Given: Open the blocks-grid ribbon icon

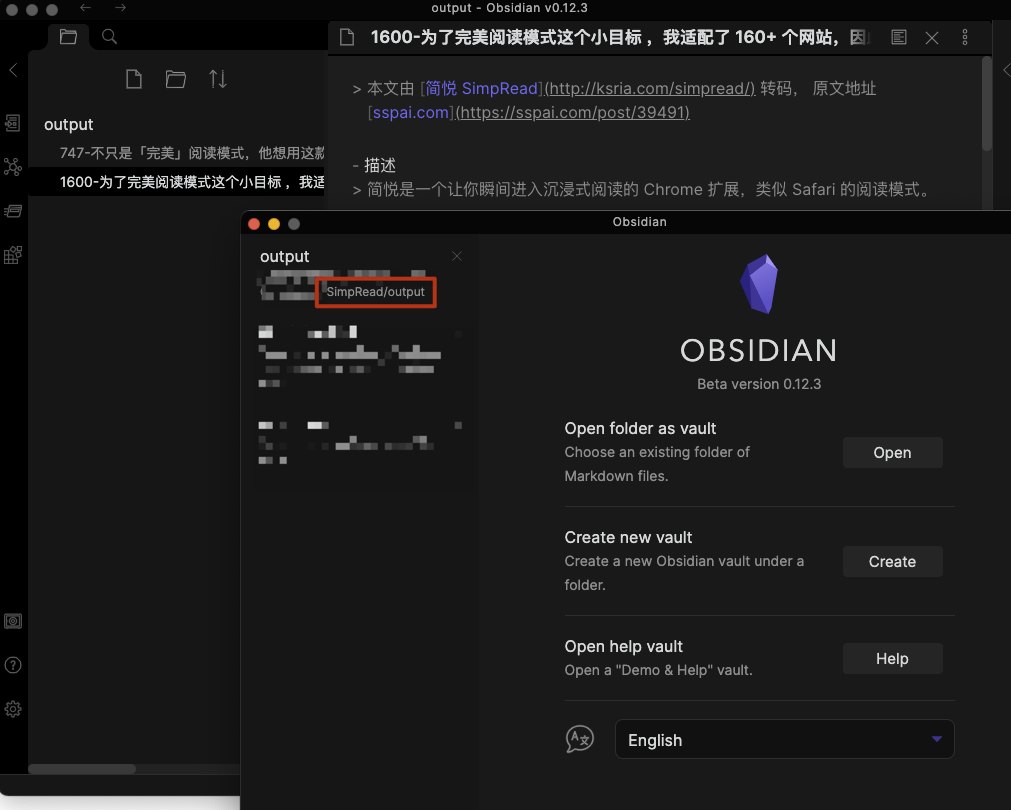Looking at the screenshot, I should tap(13, 255).
